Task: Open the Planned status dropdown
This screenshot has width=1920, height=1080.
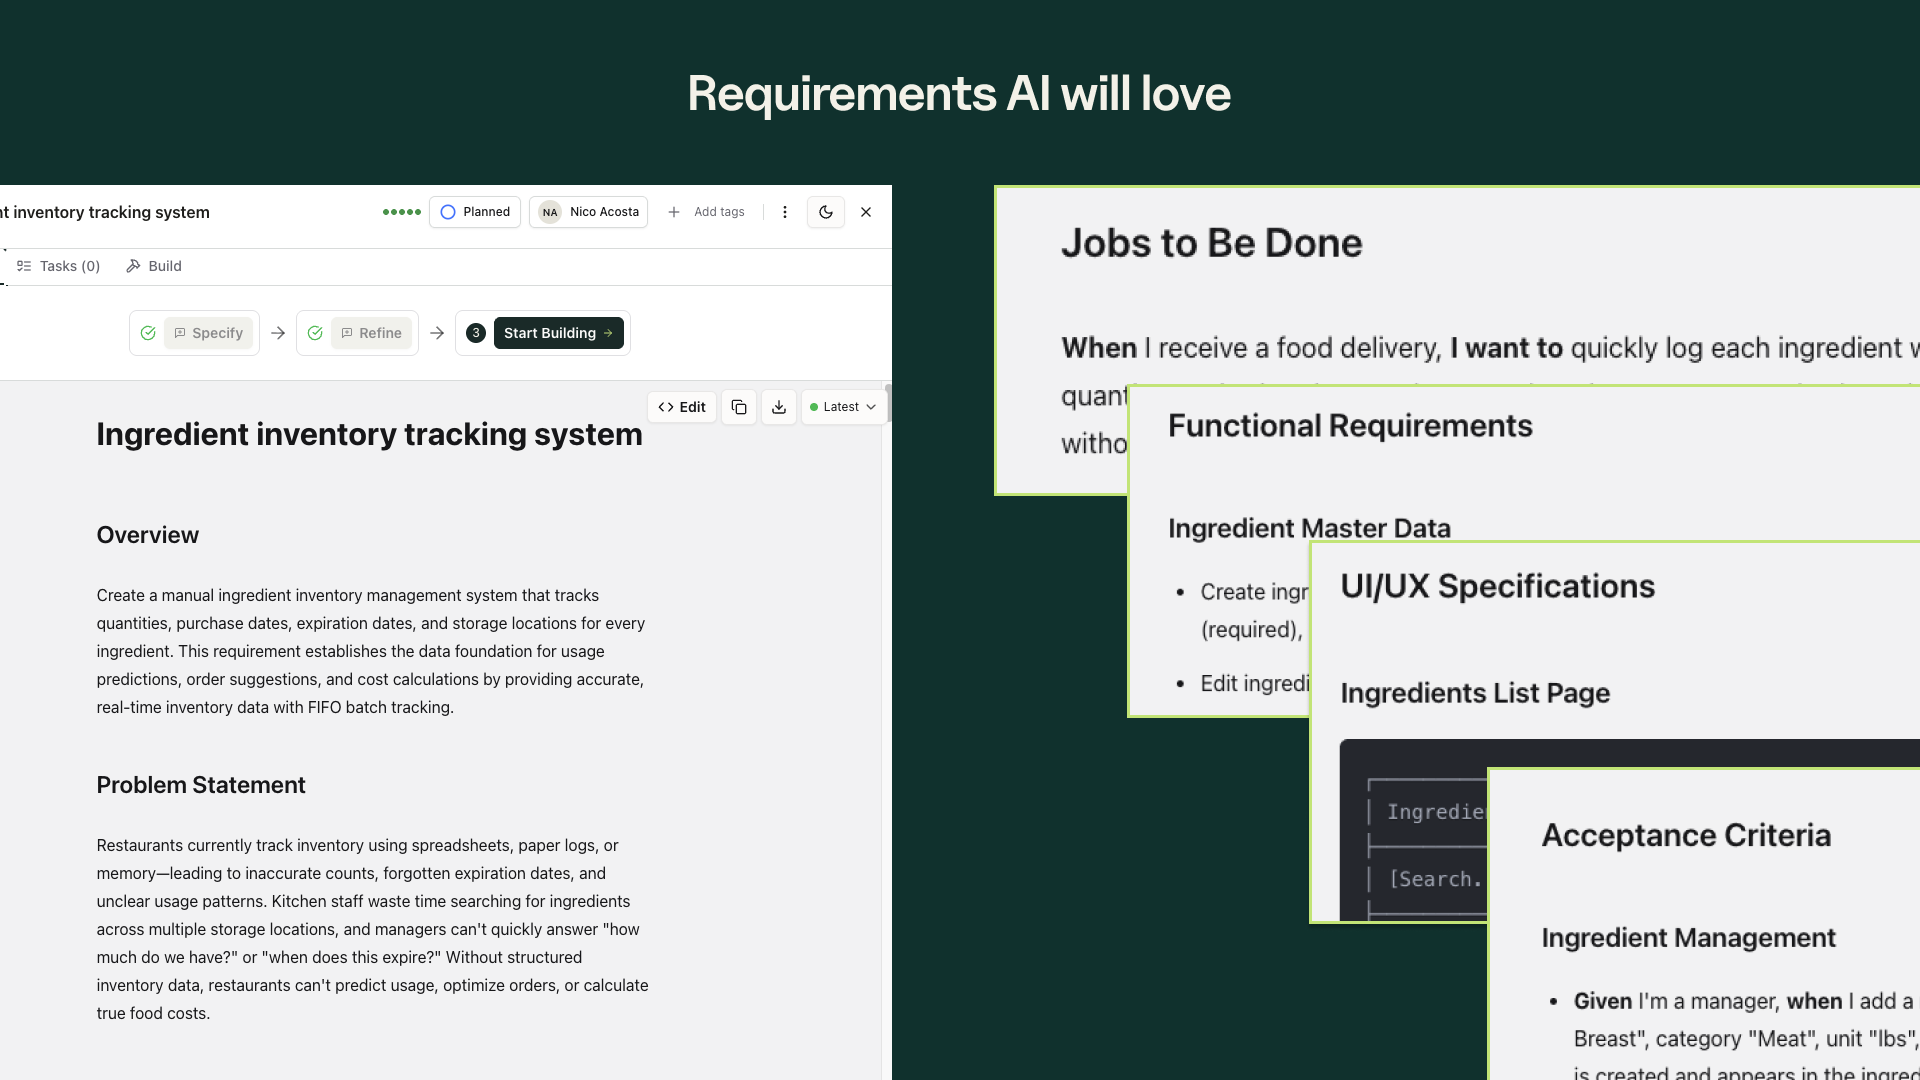Action: click(475, 212)
